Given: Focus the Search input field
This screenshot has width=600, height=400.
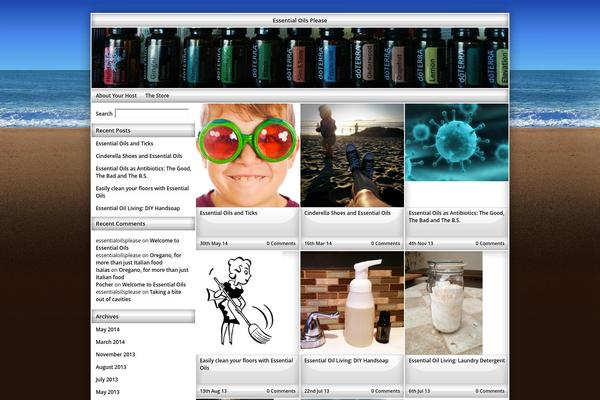Looking at the screenshot, I should (x=152, y=114).
